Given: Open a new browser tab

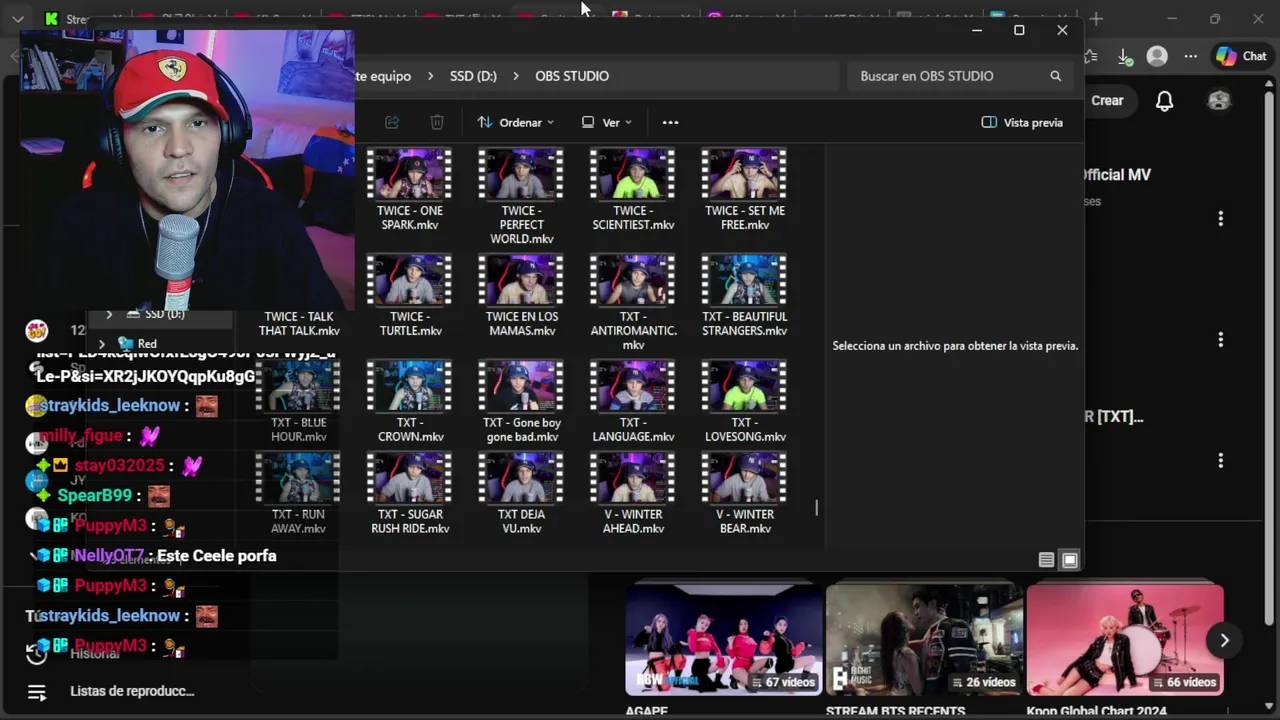Looking at the screenshot, I should (x=1097, y=19).
